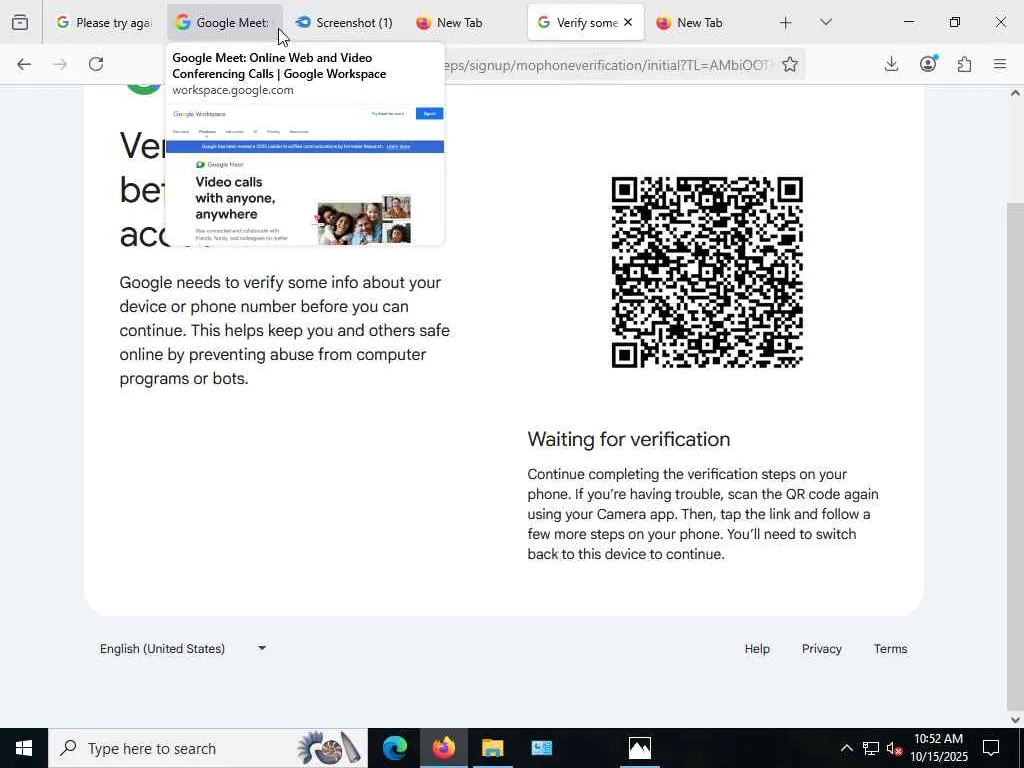Switch to the New Tab next to Screenshot (1)

[464, 22]
